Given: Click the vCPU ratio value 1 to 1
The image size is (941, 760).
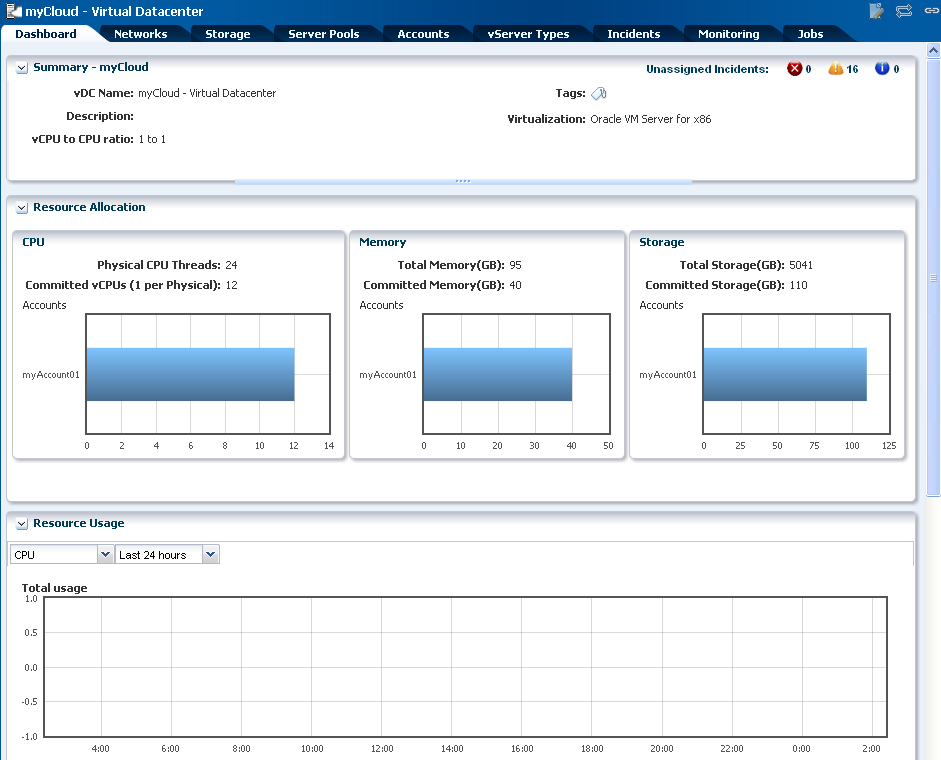Looking at the screenshot, I should tap(152, 139).
